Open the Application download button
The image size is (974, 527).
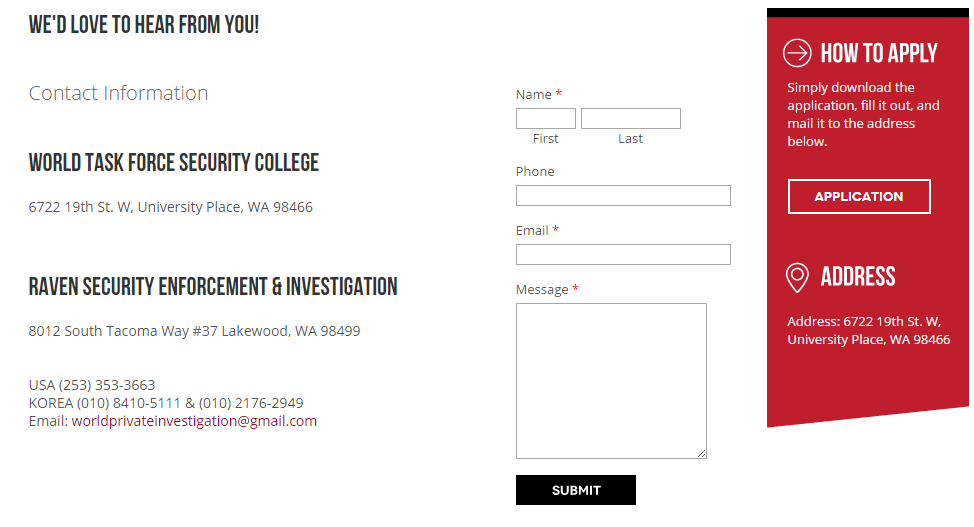pos(859,196)
